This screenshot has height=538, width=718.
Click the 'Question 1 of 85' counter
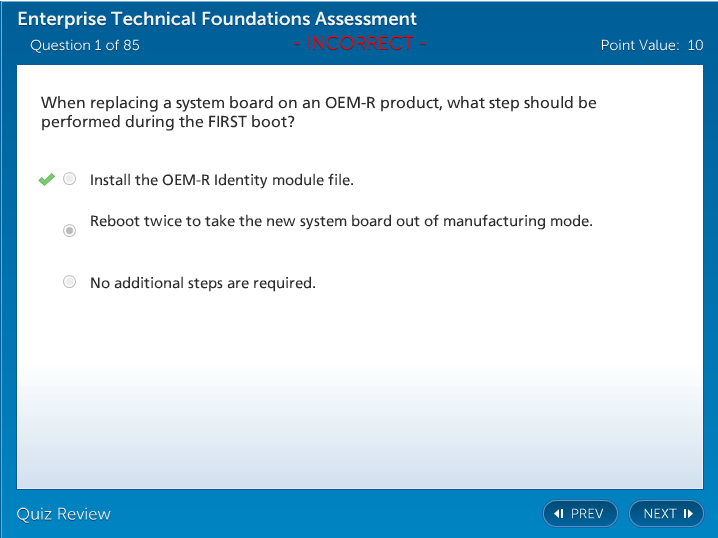85,45
